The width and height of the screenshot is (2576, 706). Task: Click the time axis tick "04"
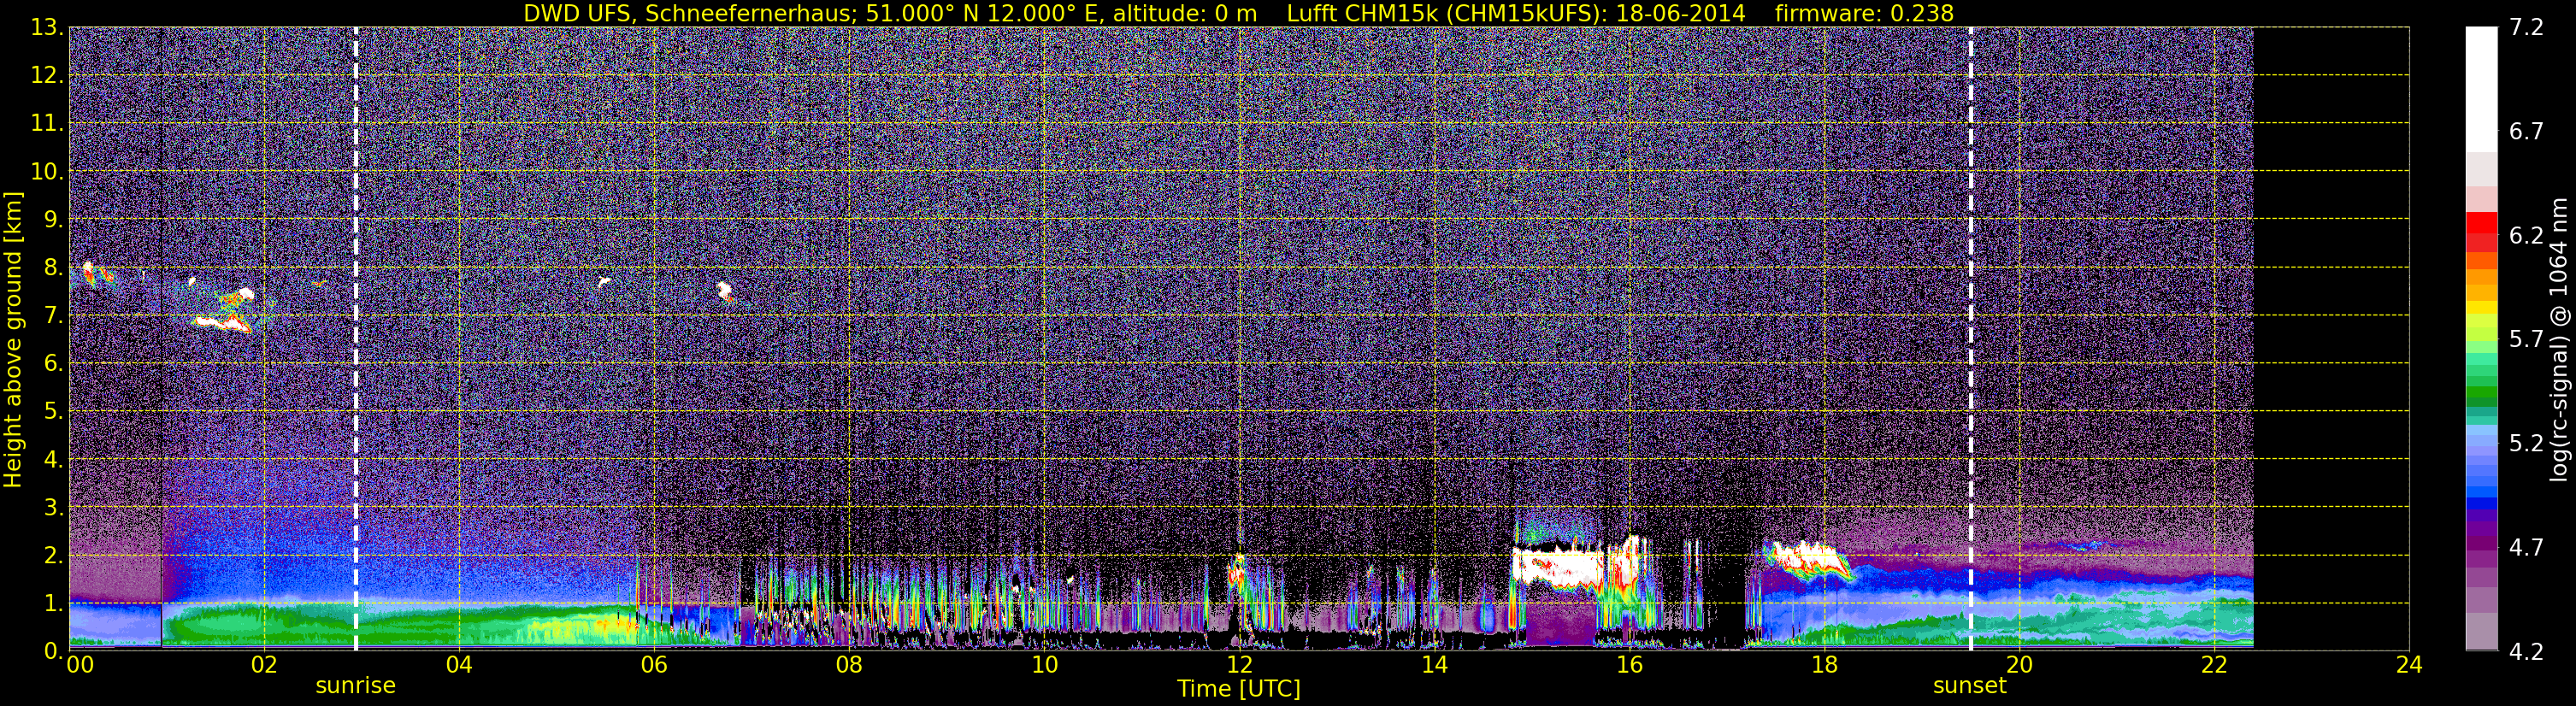tap(459, 665)
